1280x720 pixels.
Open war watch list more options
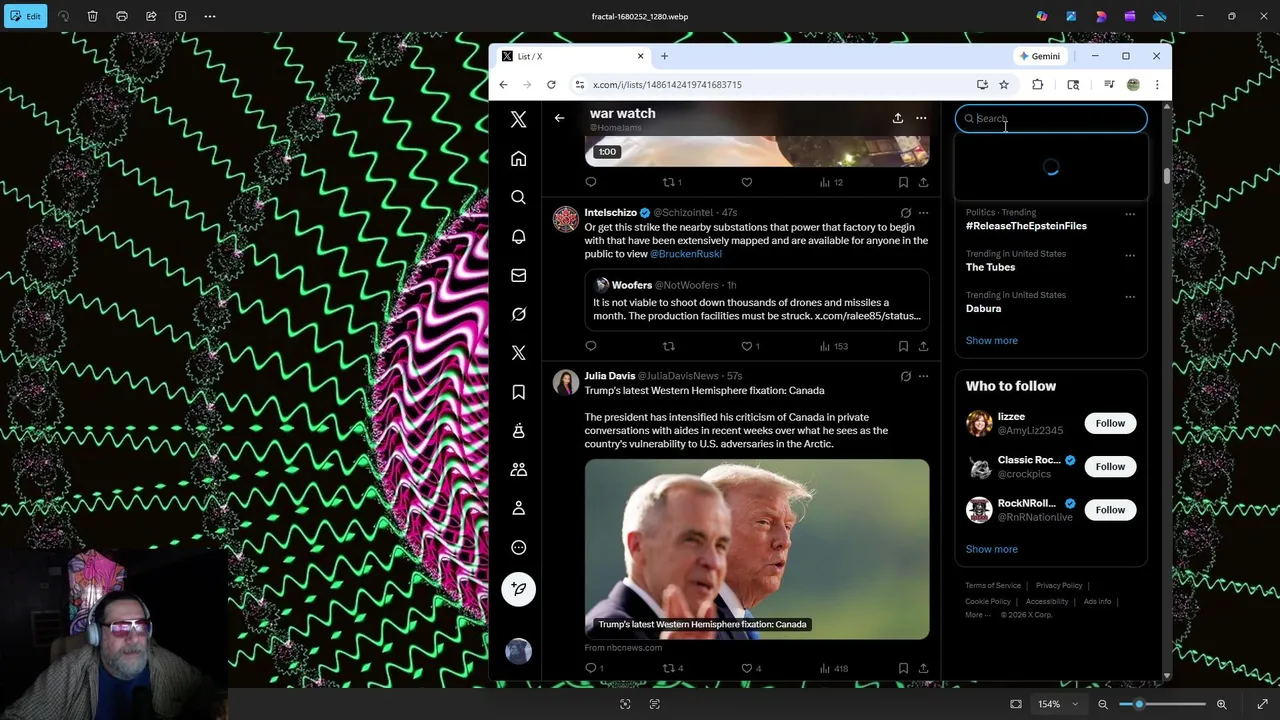coord(921,118)
